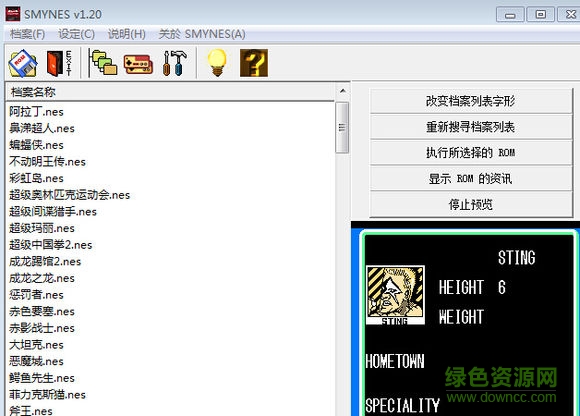
Task: Minimize the SMYNES window
Action: click(510, 14)
